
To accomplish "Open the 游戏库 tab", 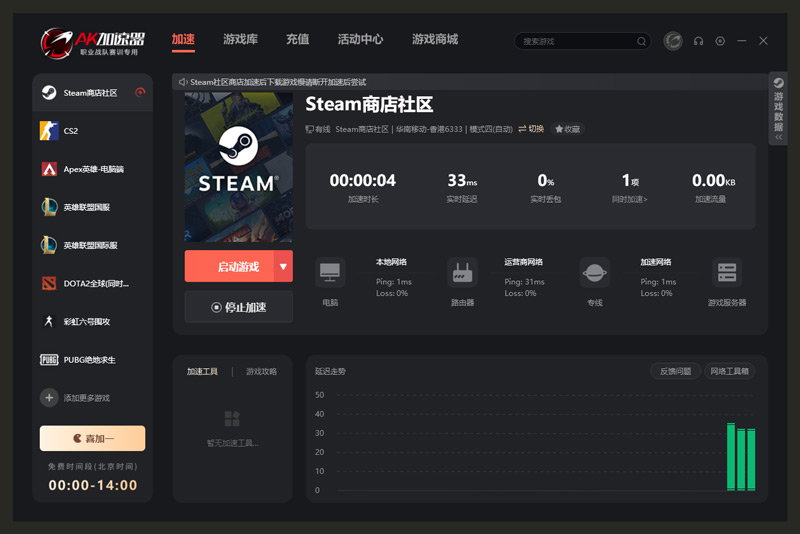I will [240, 39].
